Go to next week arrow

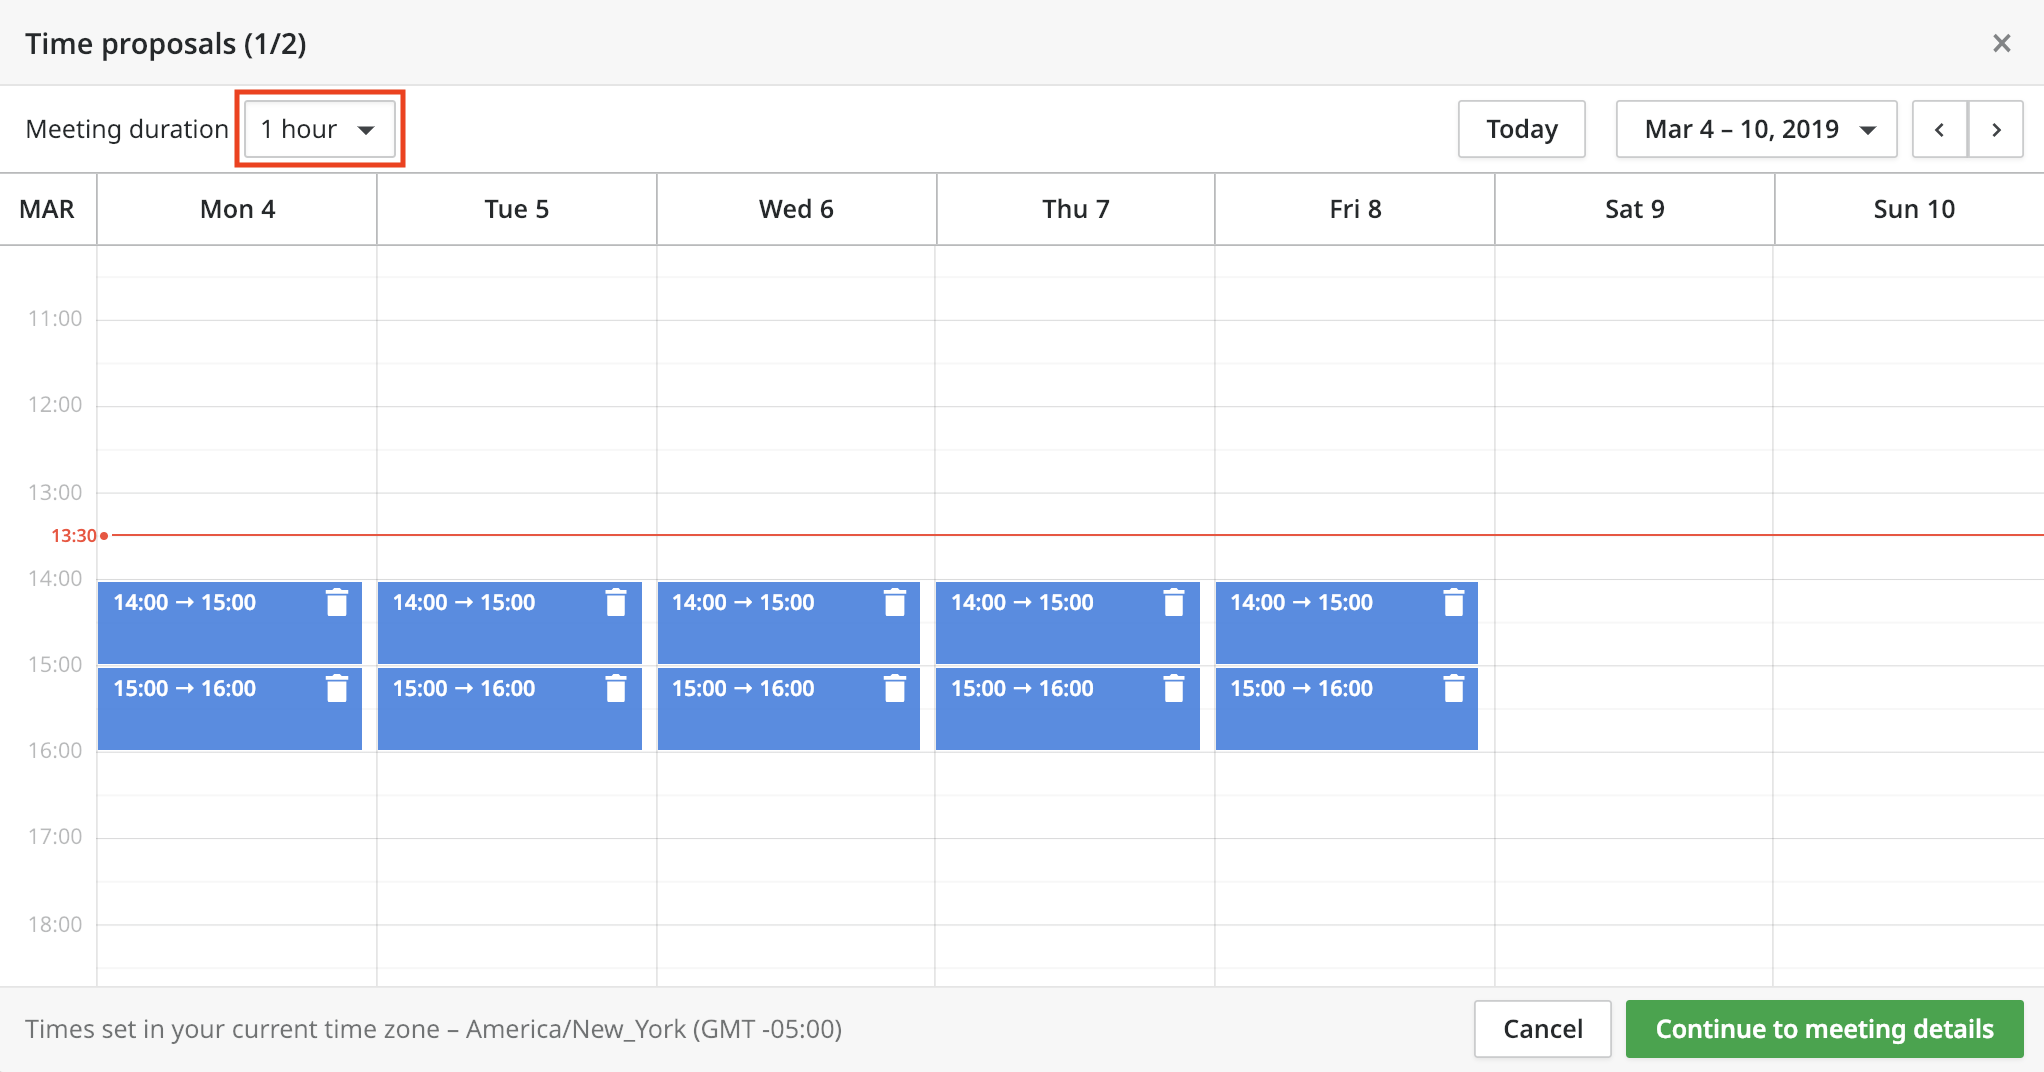pyautogui.click(x=1996, y=129)
